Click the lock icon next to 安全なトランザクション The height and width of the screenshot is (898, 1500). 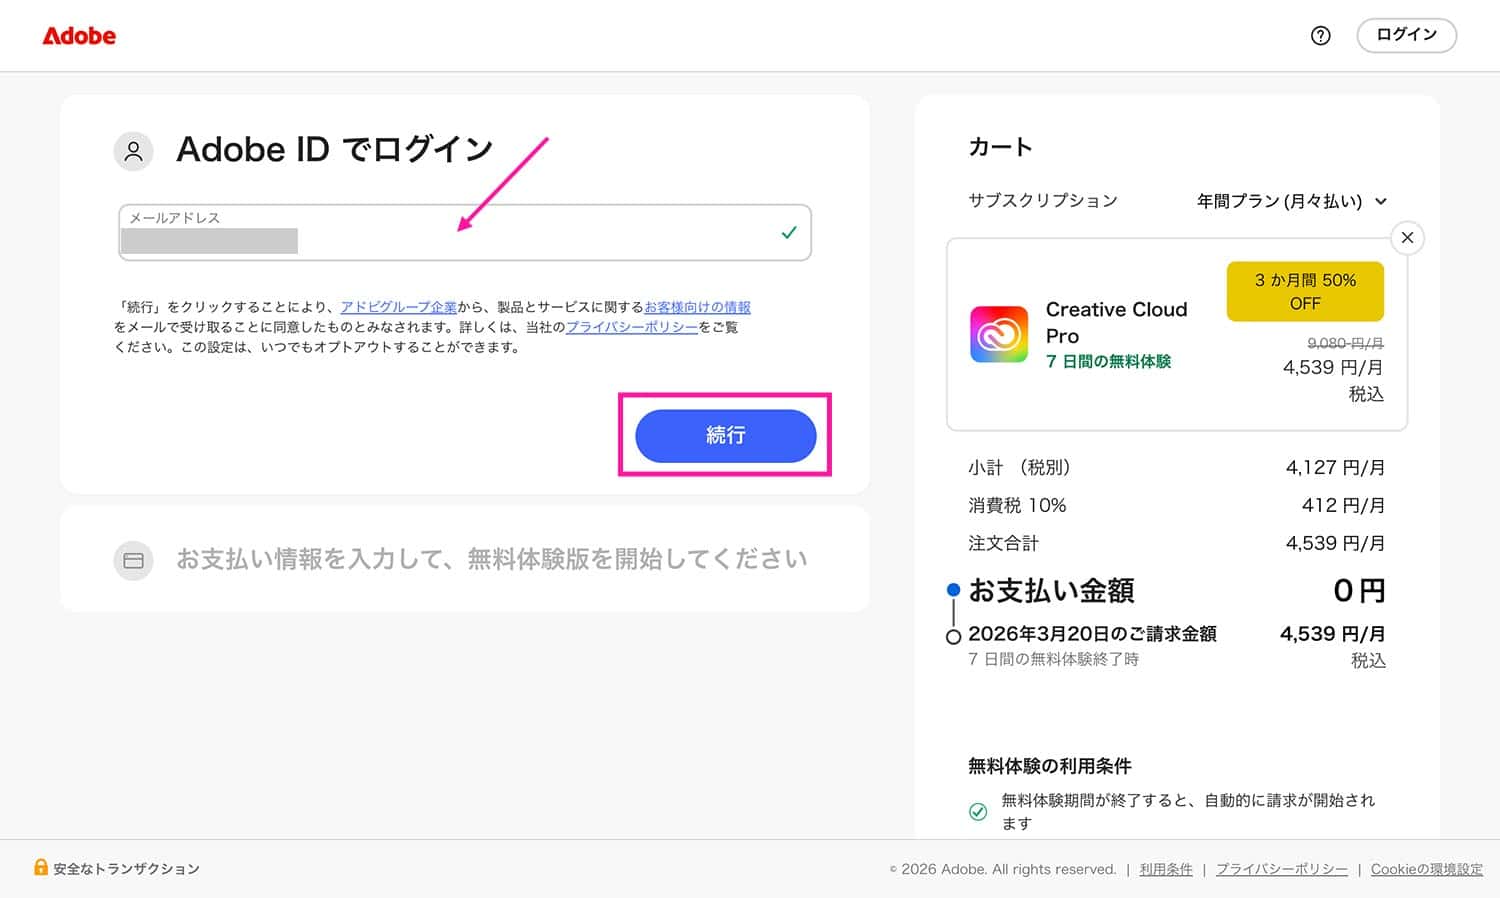coord(41,868)
